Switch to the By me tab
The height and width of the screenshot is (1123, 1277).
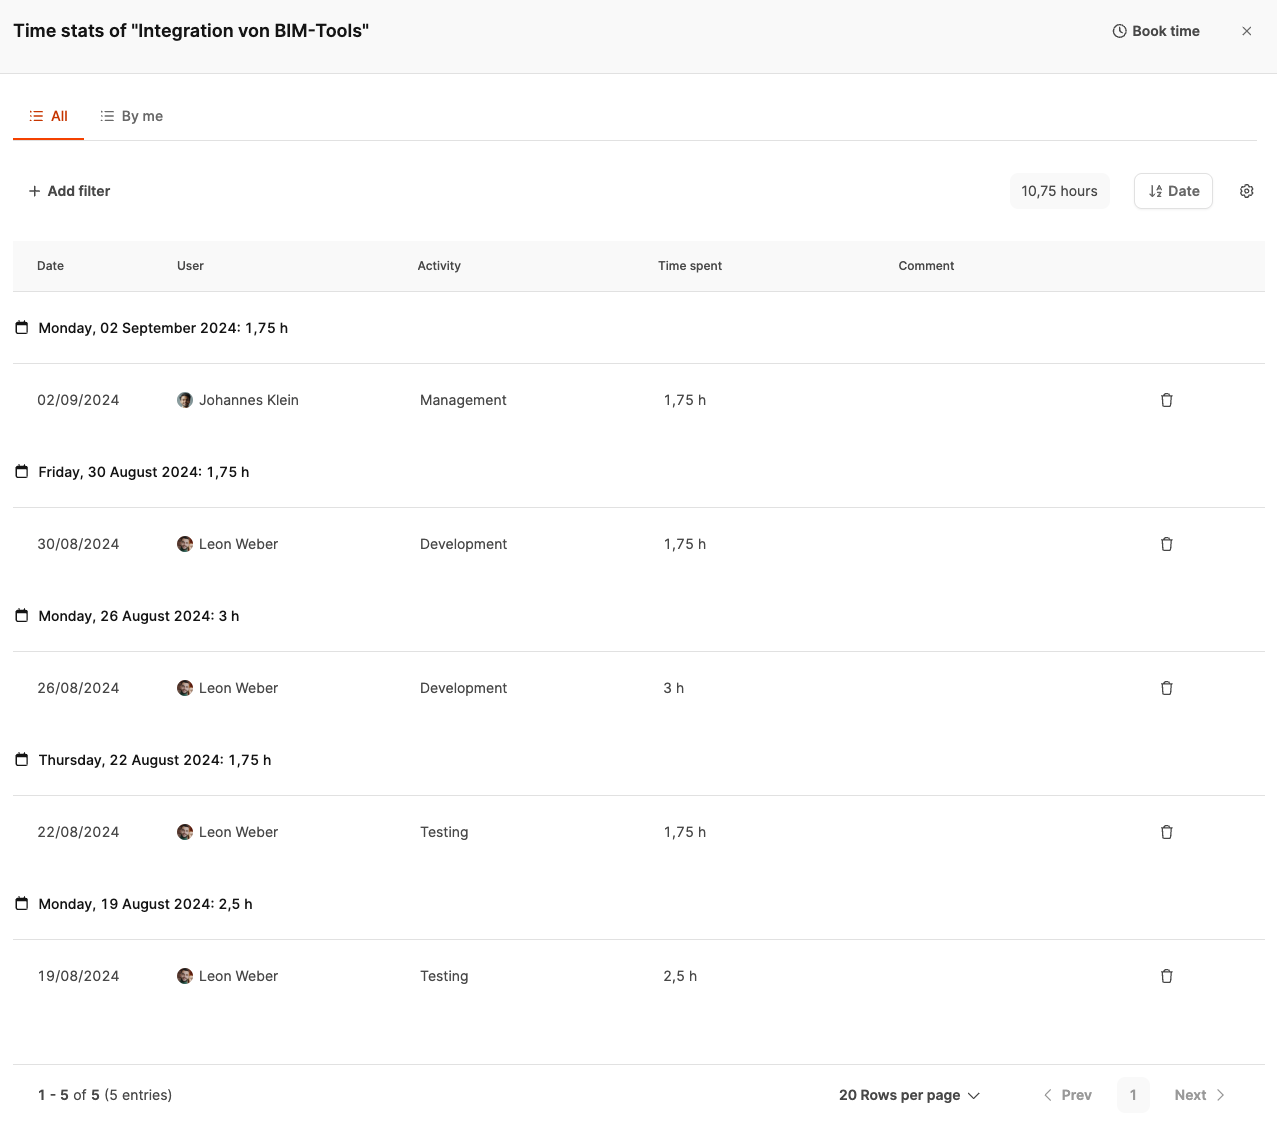pyautogui.click(x=131, y=116)
